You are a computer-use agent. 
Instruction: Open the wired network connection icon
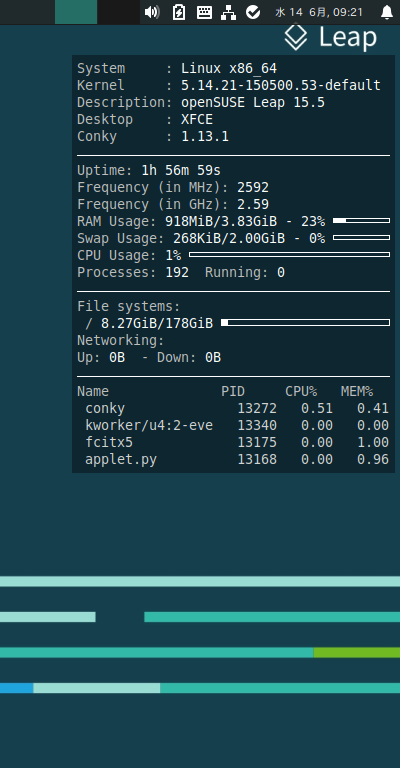click(x=228, y=12)
